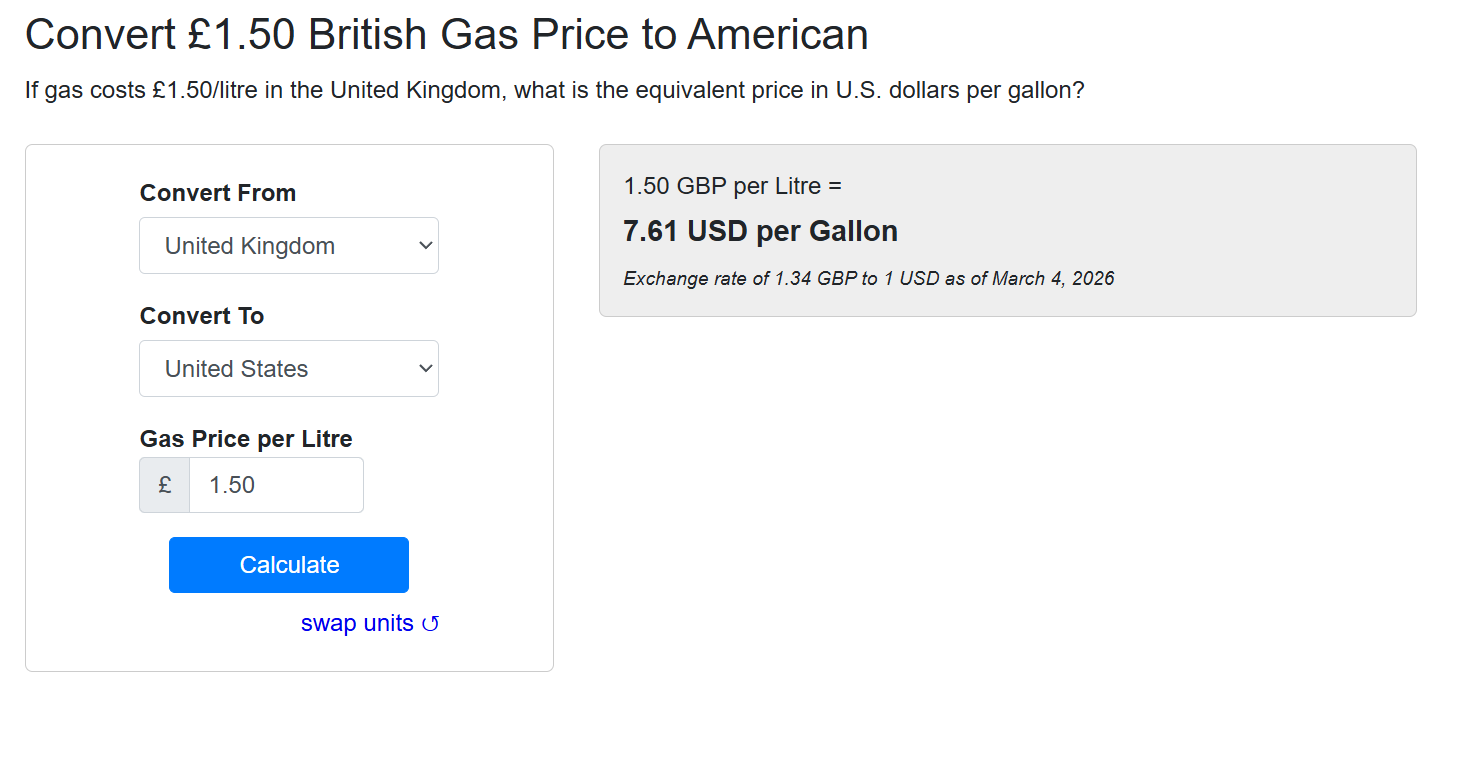Viewport: 1483px width, 757px height.
Task: Click the 'swap units' link
Action: click(357, 624)
